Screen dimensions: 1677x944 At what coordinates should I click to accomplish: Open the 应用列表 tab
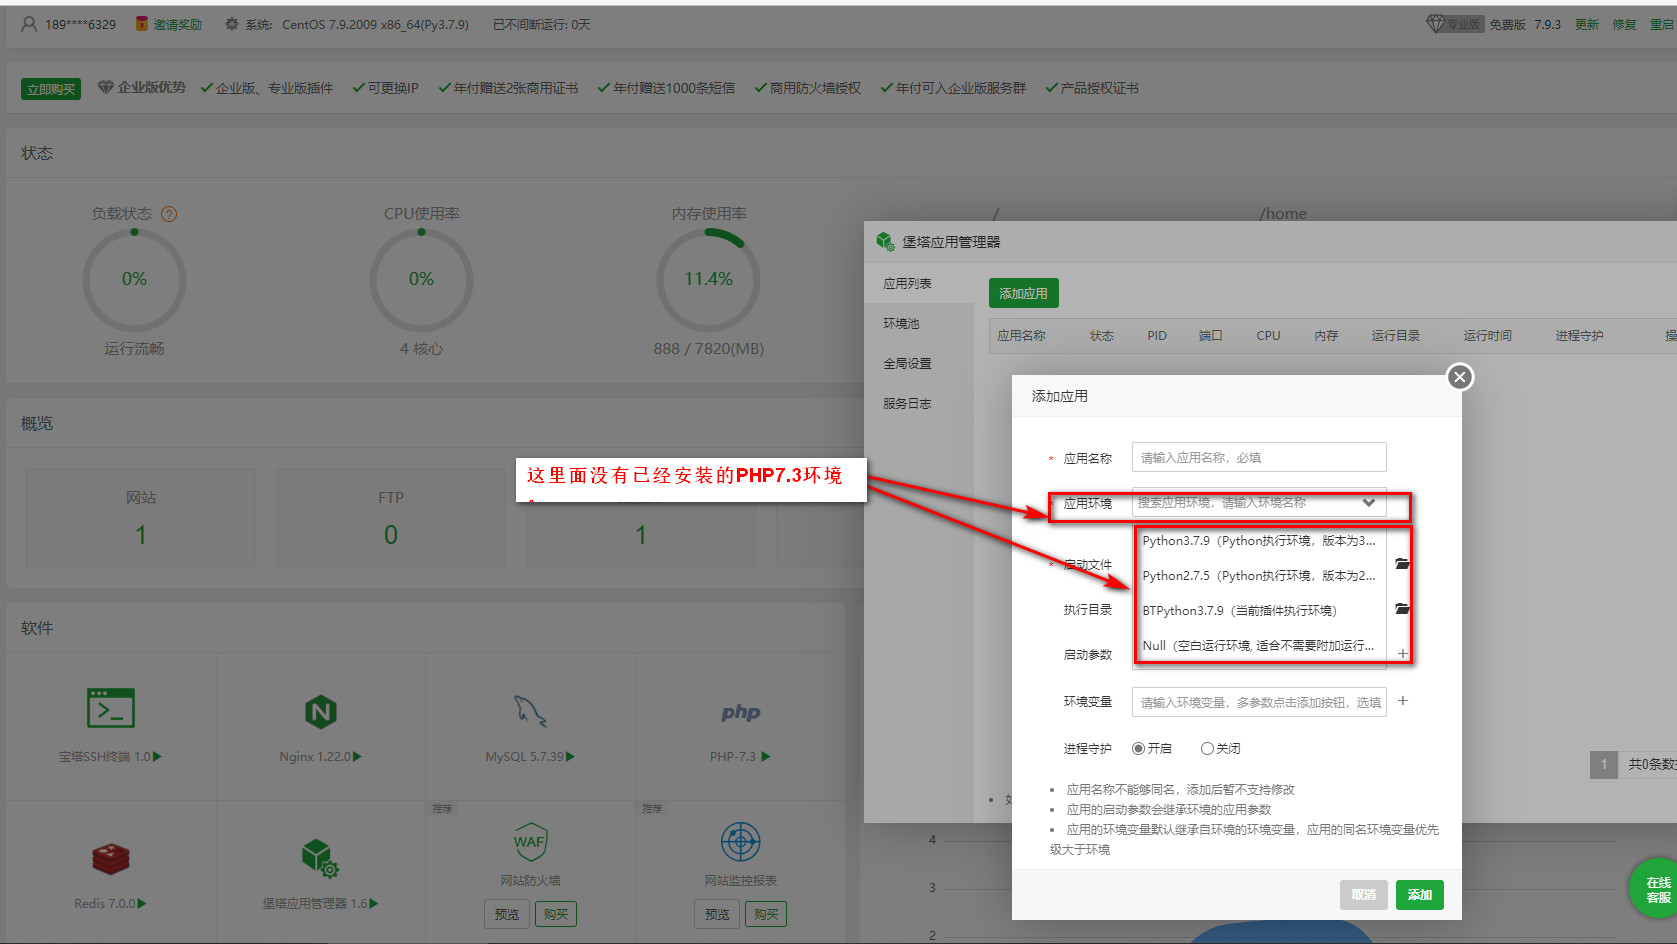point(919,284)
